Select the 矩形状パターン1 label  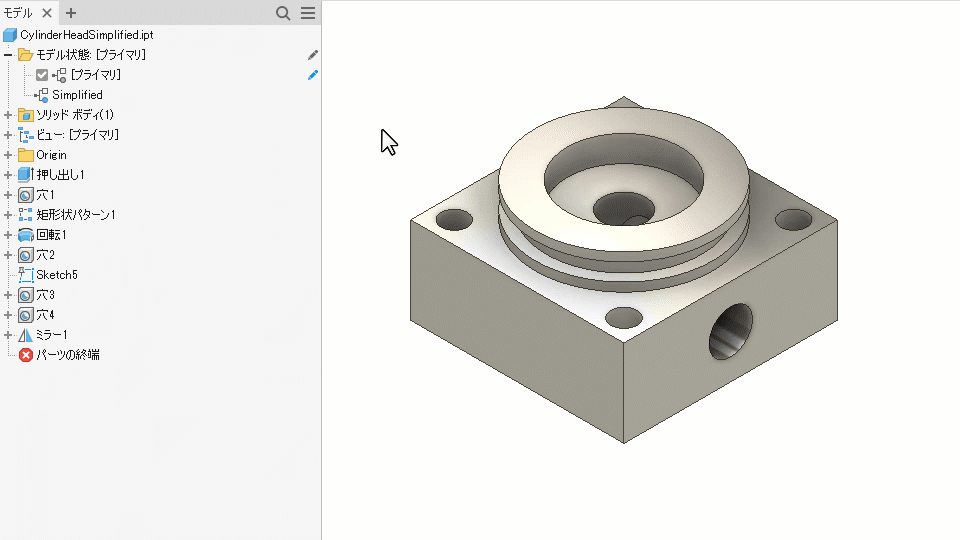pyautogui.click(x=76, y=215)
